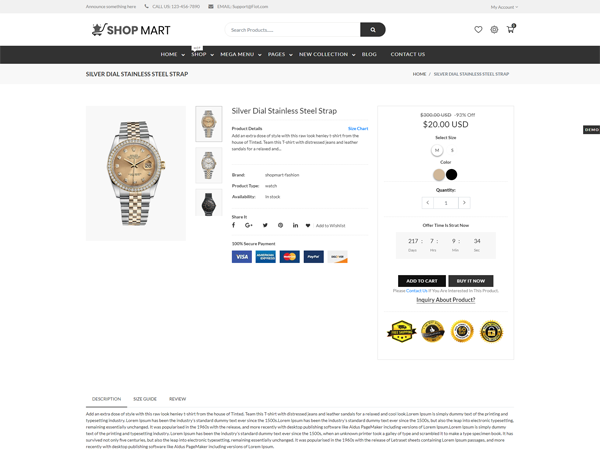Share product on LinkedIn
Image resolution: width=600 pixels, height=450 pixels.
[x=295, y=225]
